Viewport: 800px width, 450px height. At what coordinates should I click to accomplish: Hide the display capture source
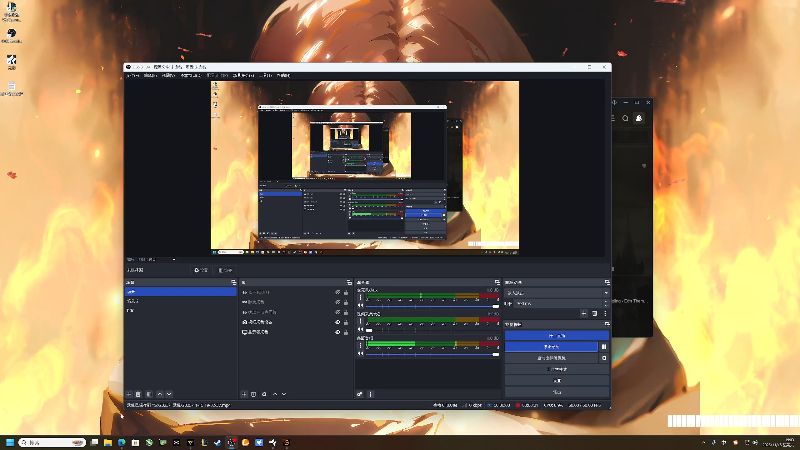coord(337,332)
